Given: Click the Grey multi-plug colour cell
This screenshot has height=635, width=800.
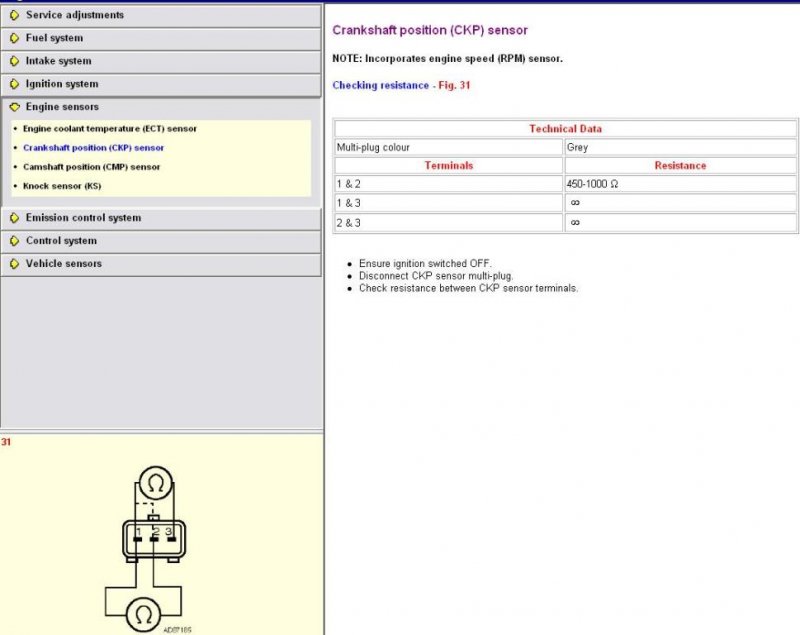Looking at the screenshot, I should coord(680,147).
